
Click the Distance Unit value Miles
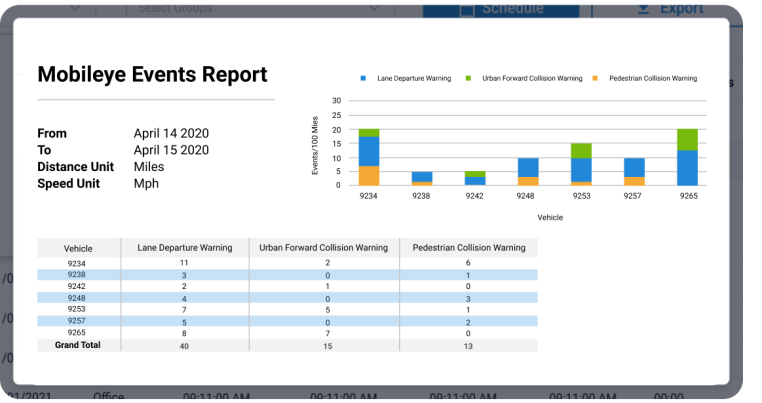(149, 167)
